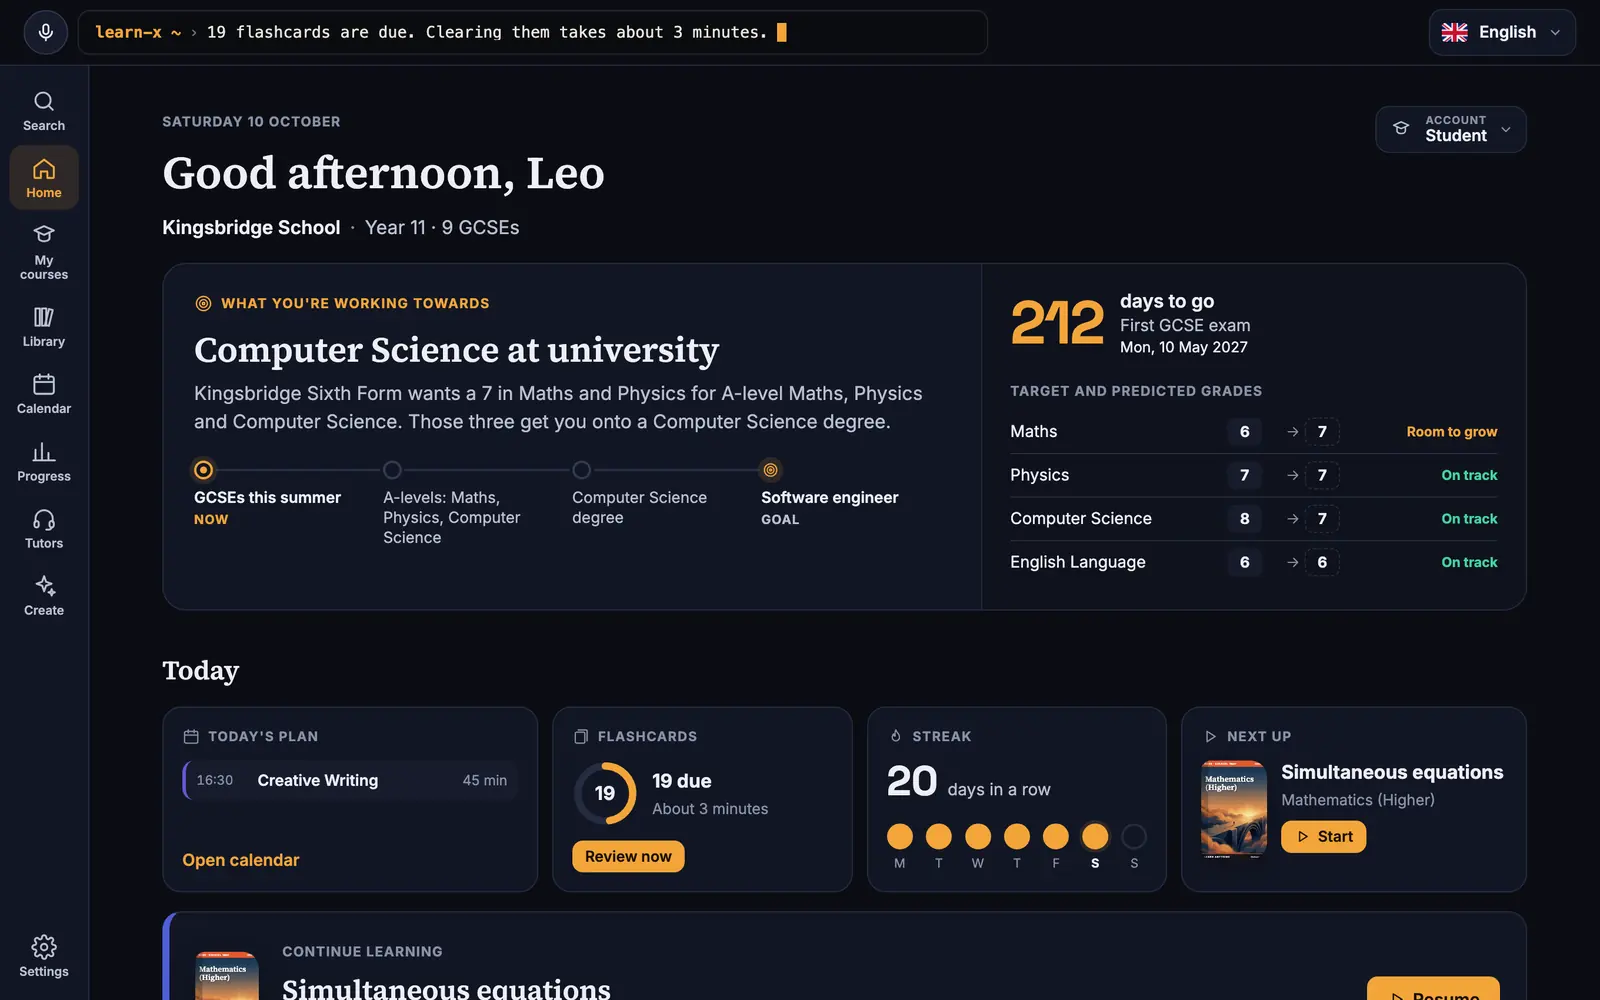Open My courses in sidebar

coord(44,252)
